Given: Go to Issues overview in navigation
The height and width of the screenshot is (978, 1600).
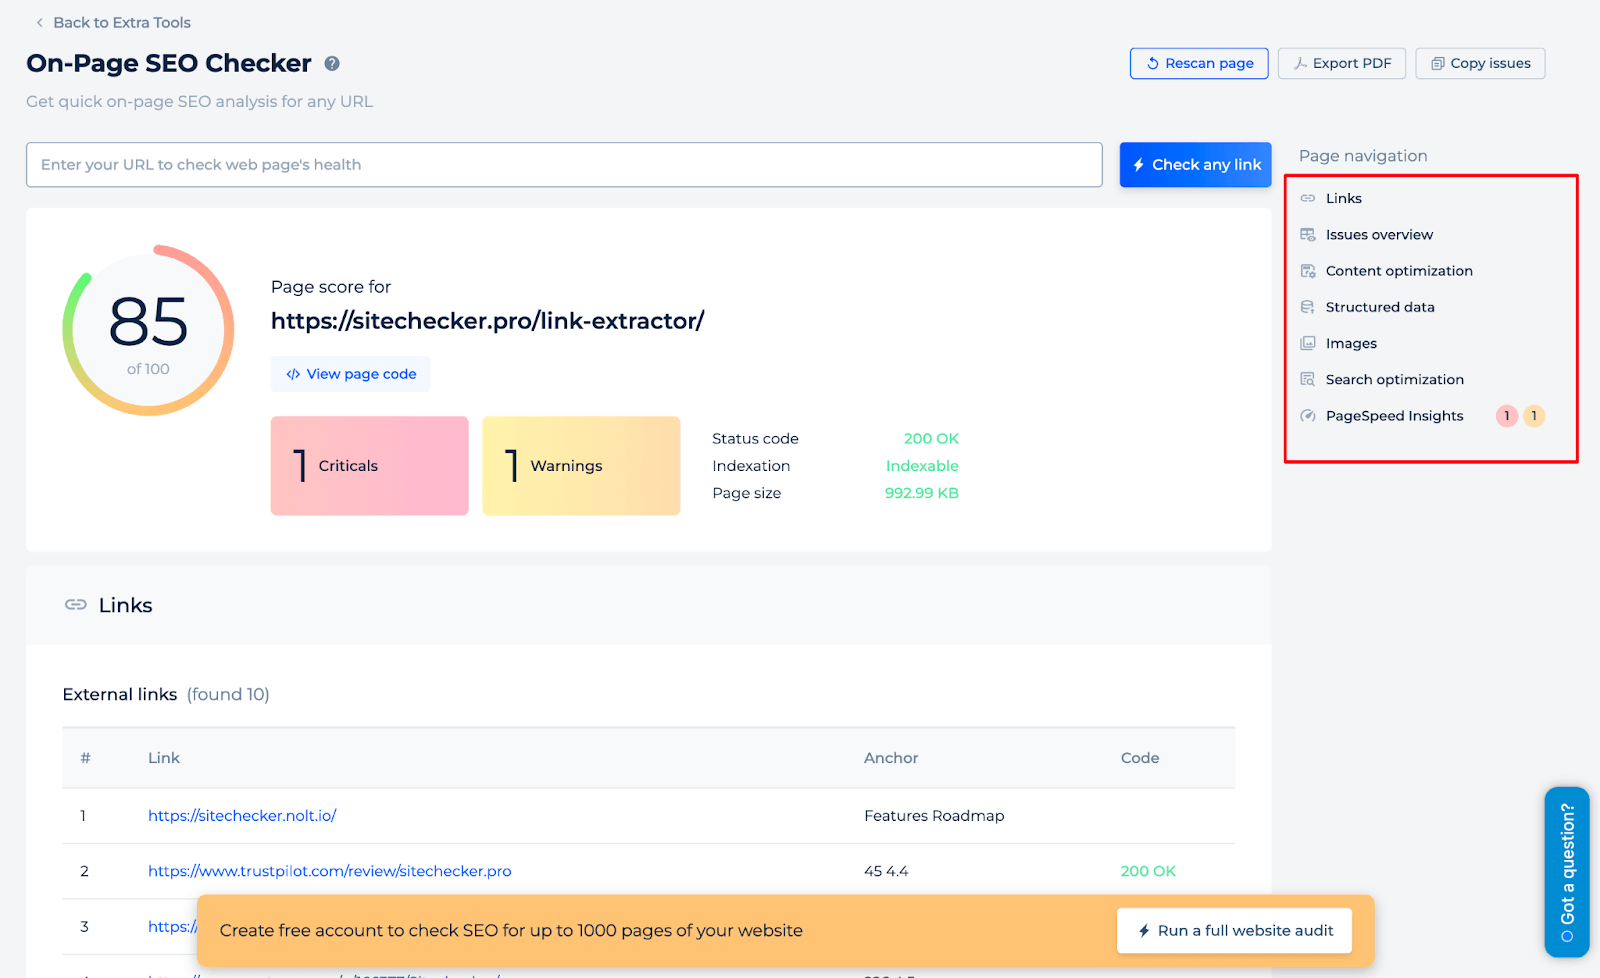Looking at the screenshot, I should pos(1379,235).
